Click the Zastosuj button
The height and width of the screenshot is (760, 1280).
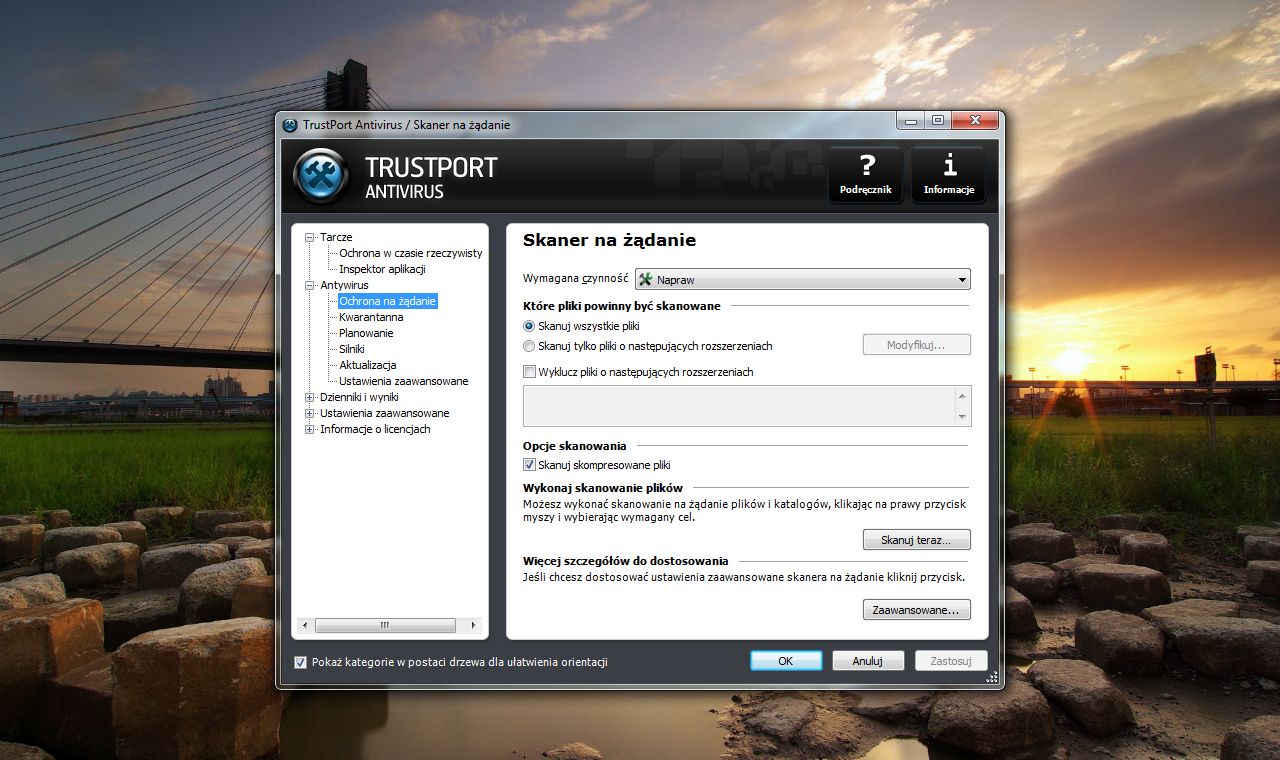[951, 661]
